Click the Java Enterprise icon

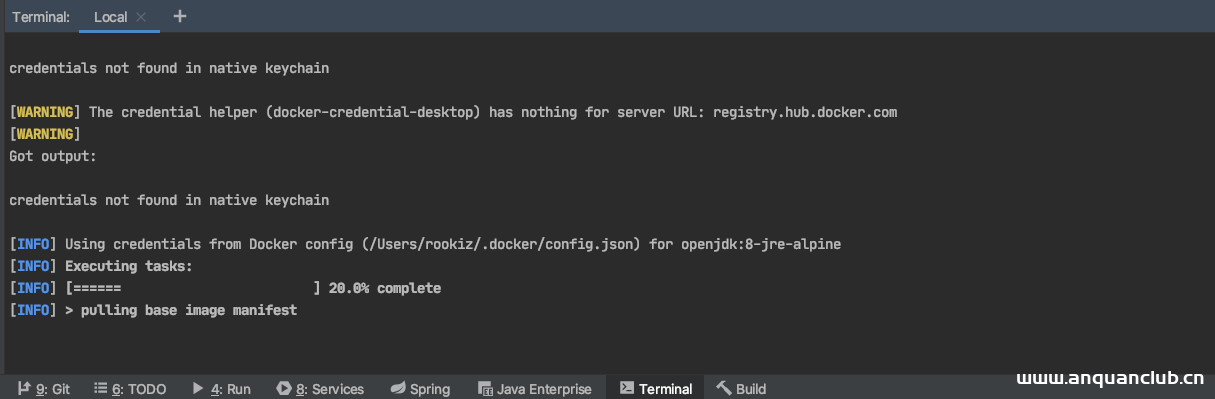[485, 389]
